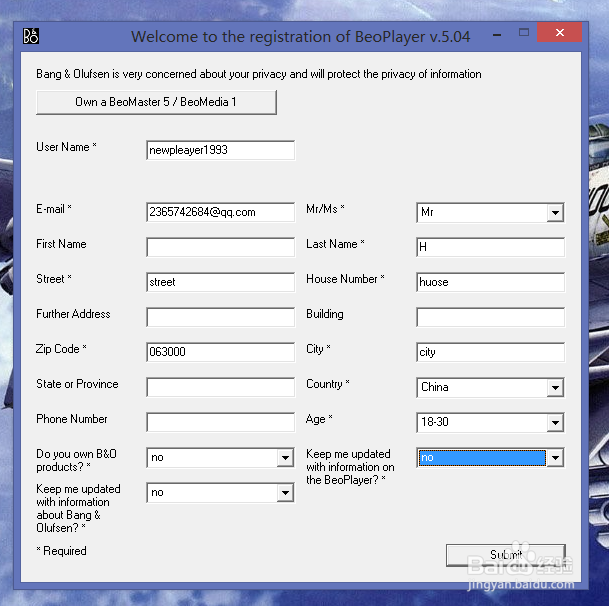Image resolution: width=609 pixels, height=606 pixels.
Task: Focus the E-mail input field
Action: [221, 212]
